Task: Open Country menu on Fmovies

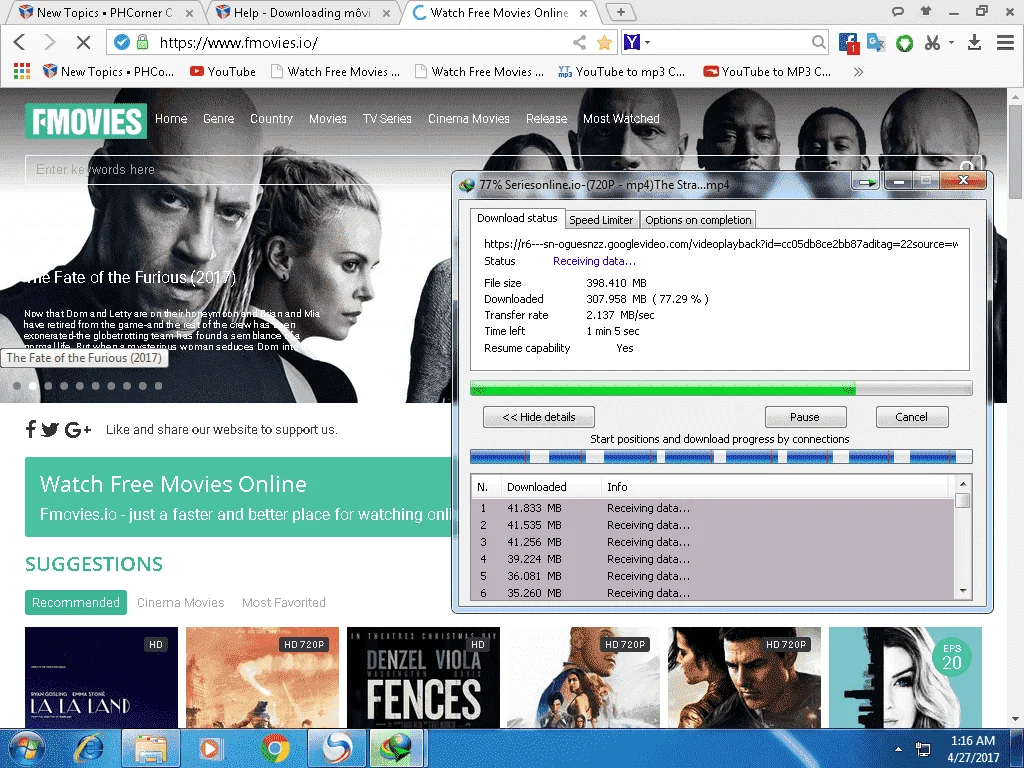Action: tap(271, 119)
